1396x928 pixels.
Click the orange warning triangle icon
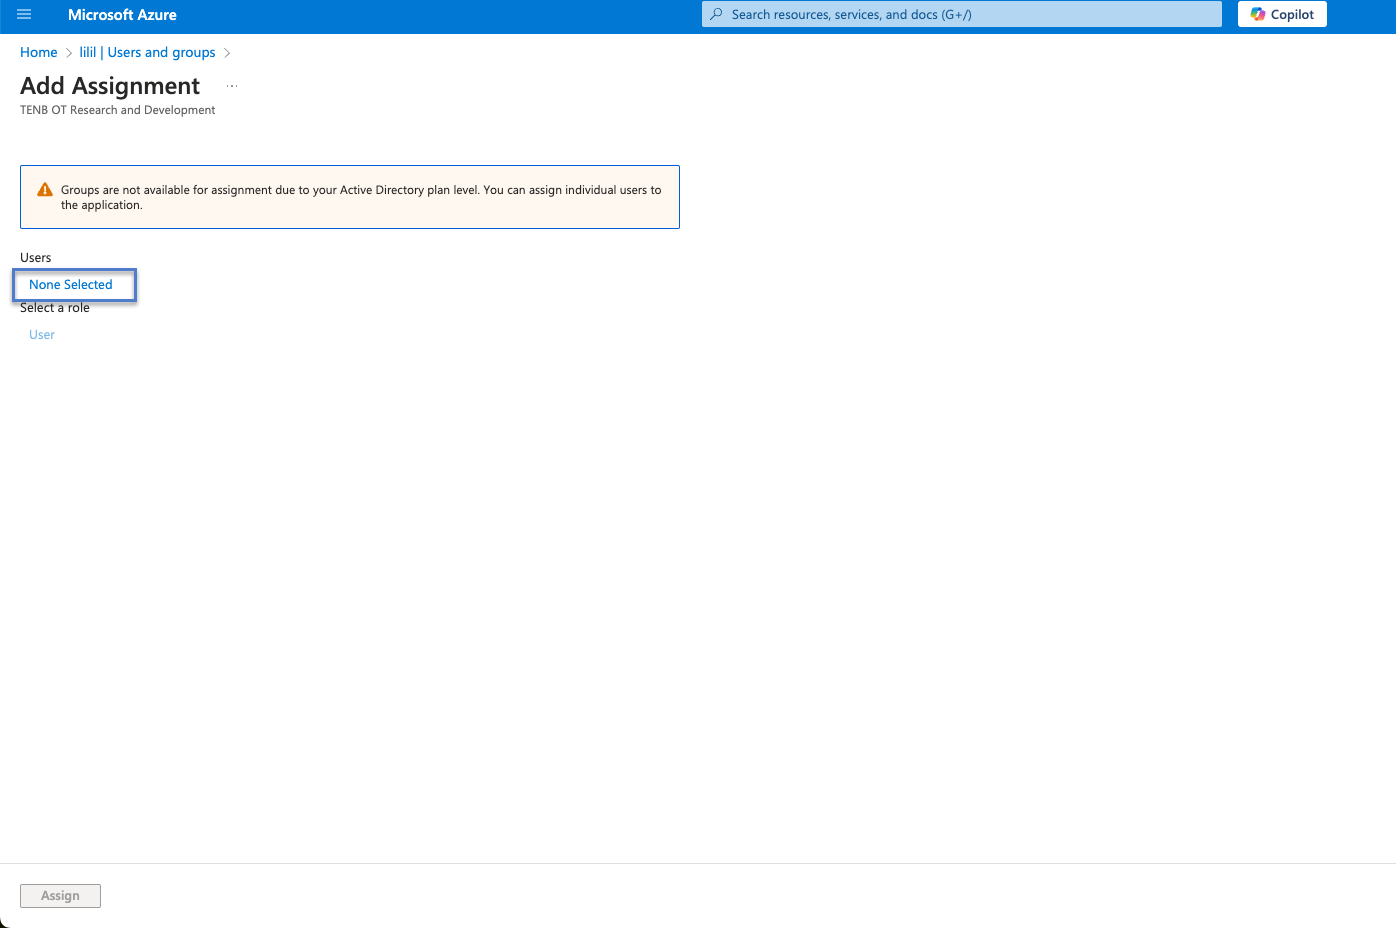point(45,190)
